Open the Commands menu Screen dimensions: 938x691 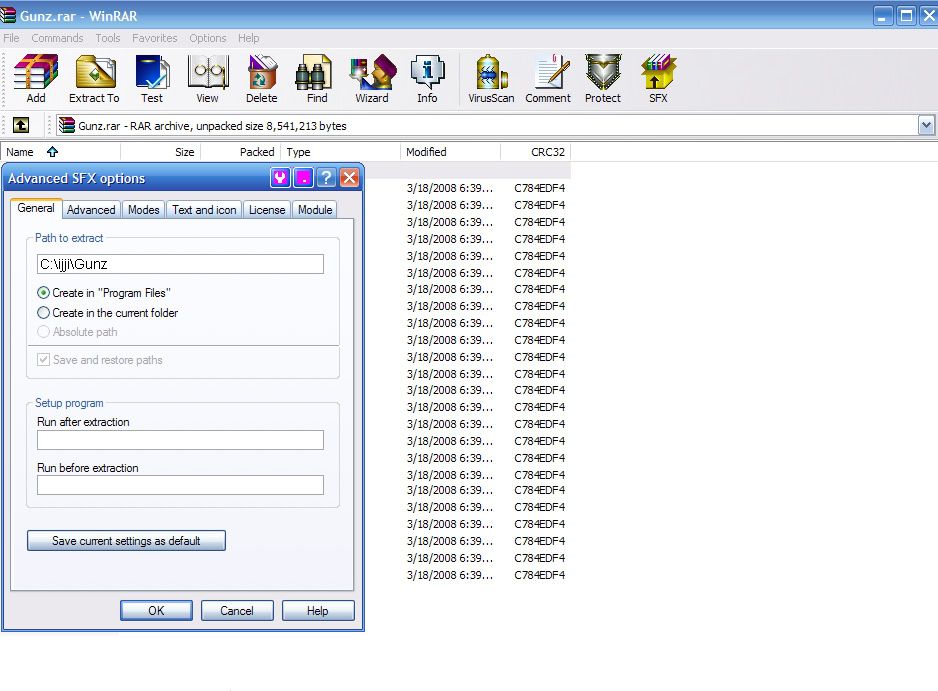pos(57,38)
